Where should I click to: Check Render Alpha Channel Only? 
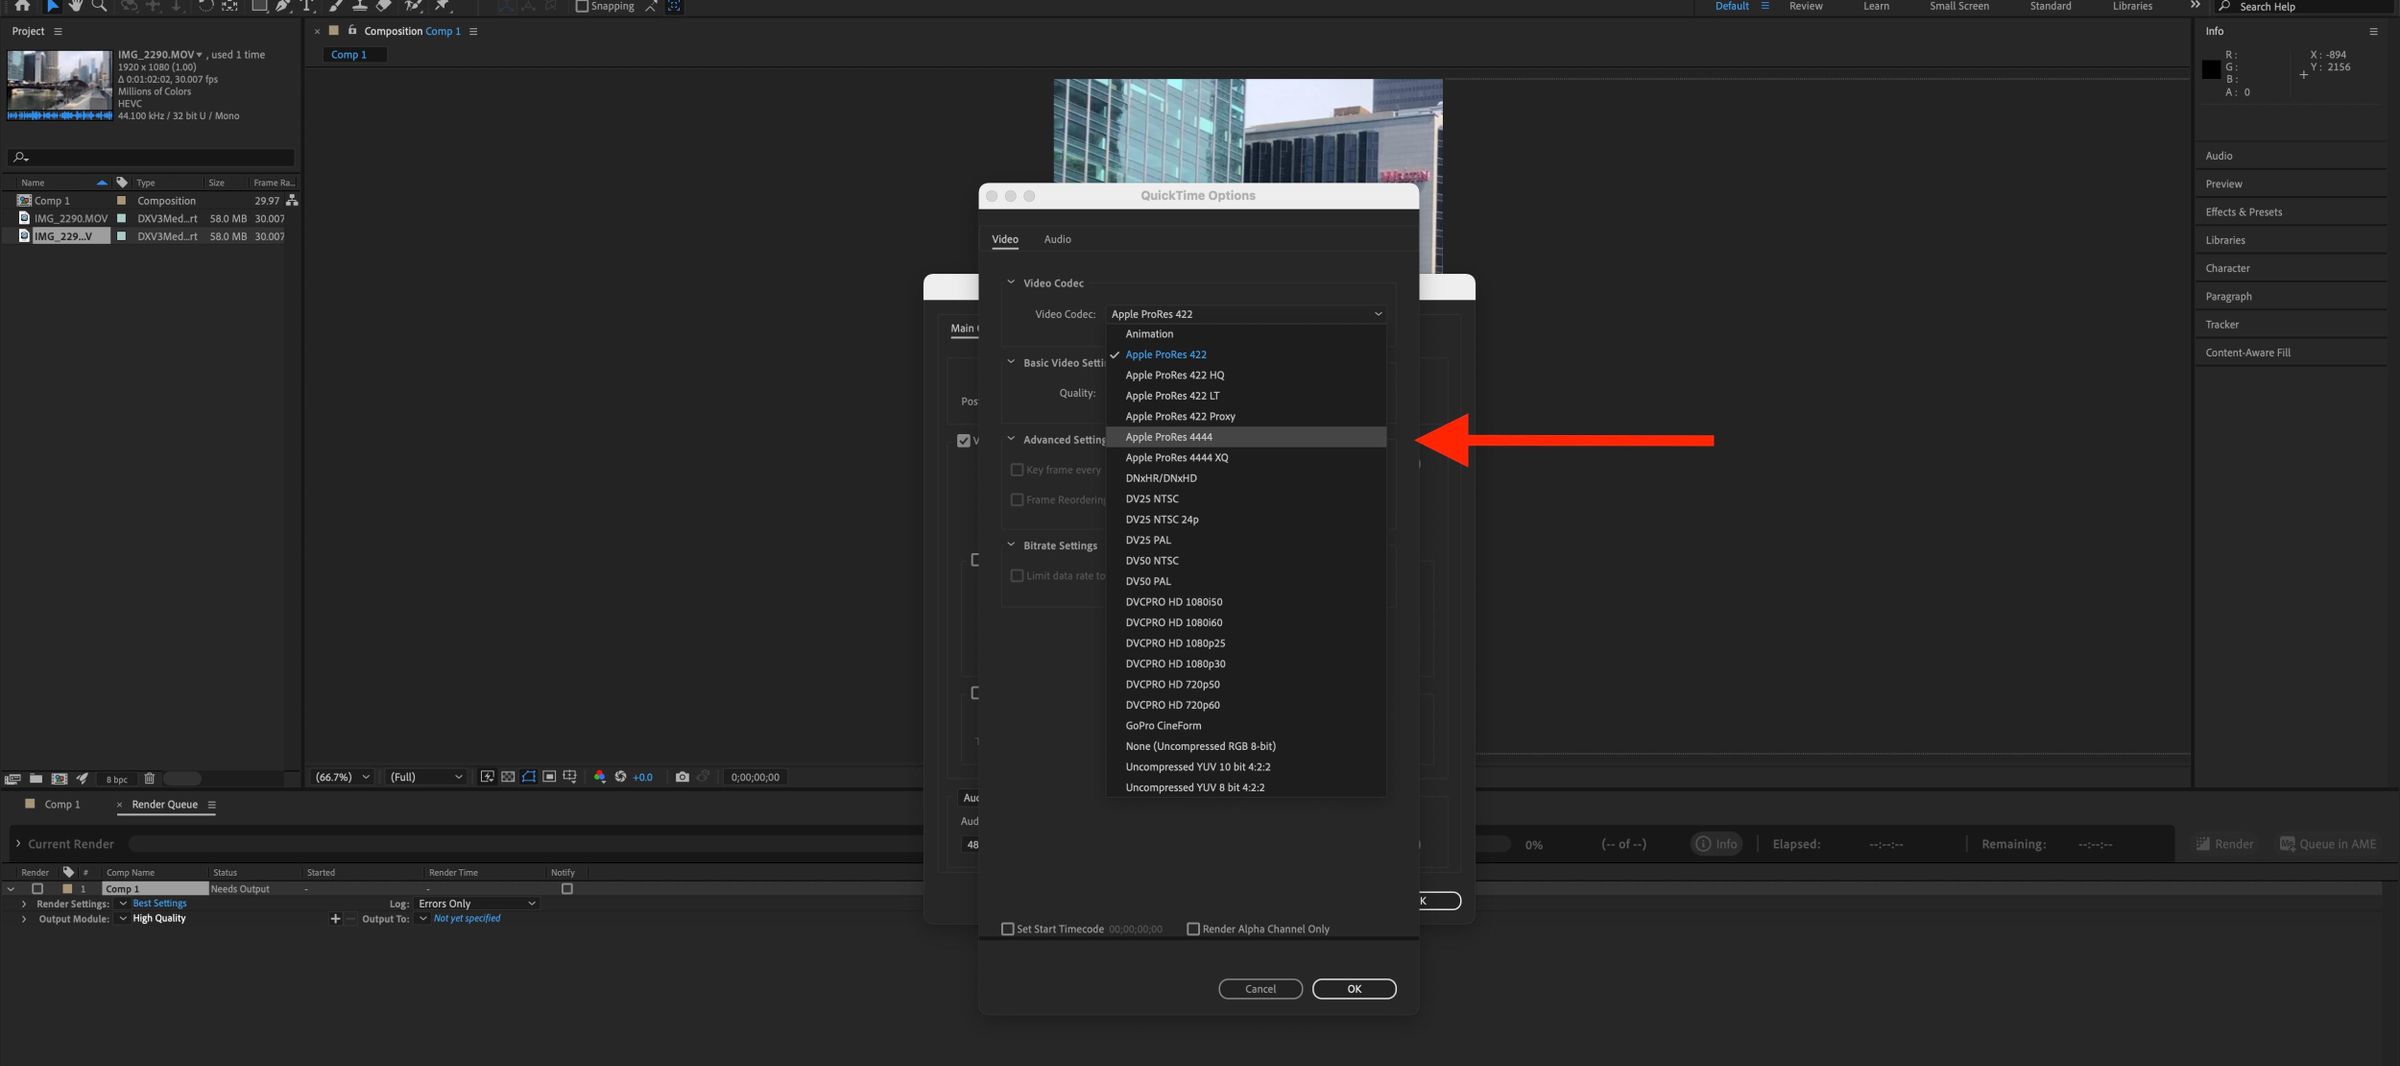[1192, 928]
